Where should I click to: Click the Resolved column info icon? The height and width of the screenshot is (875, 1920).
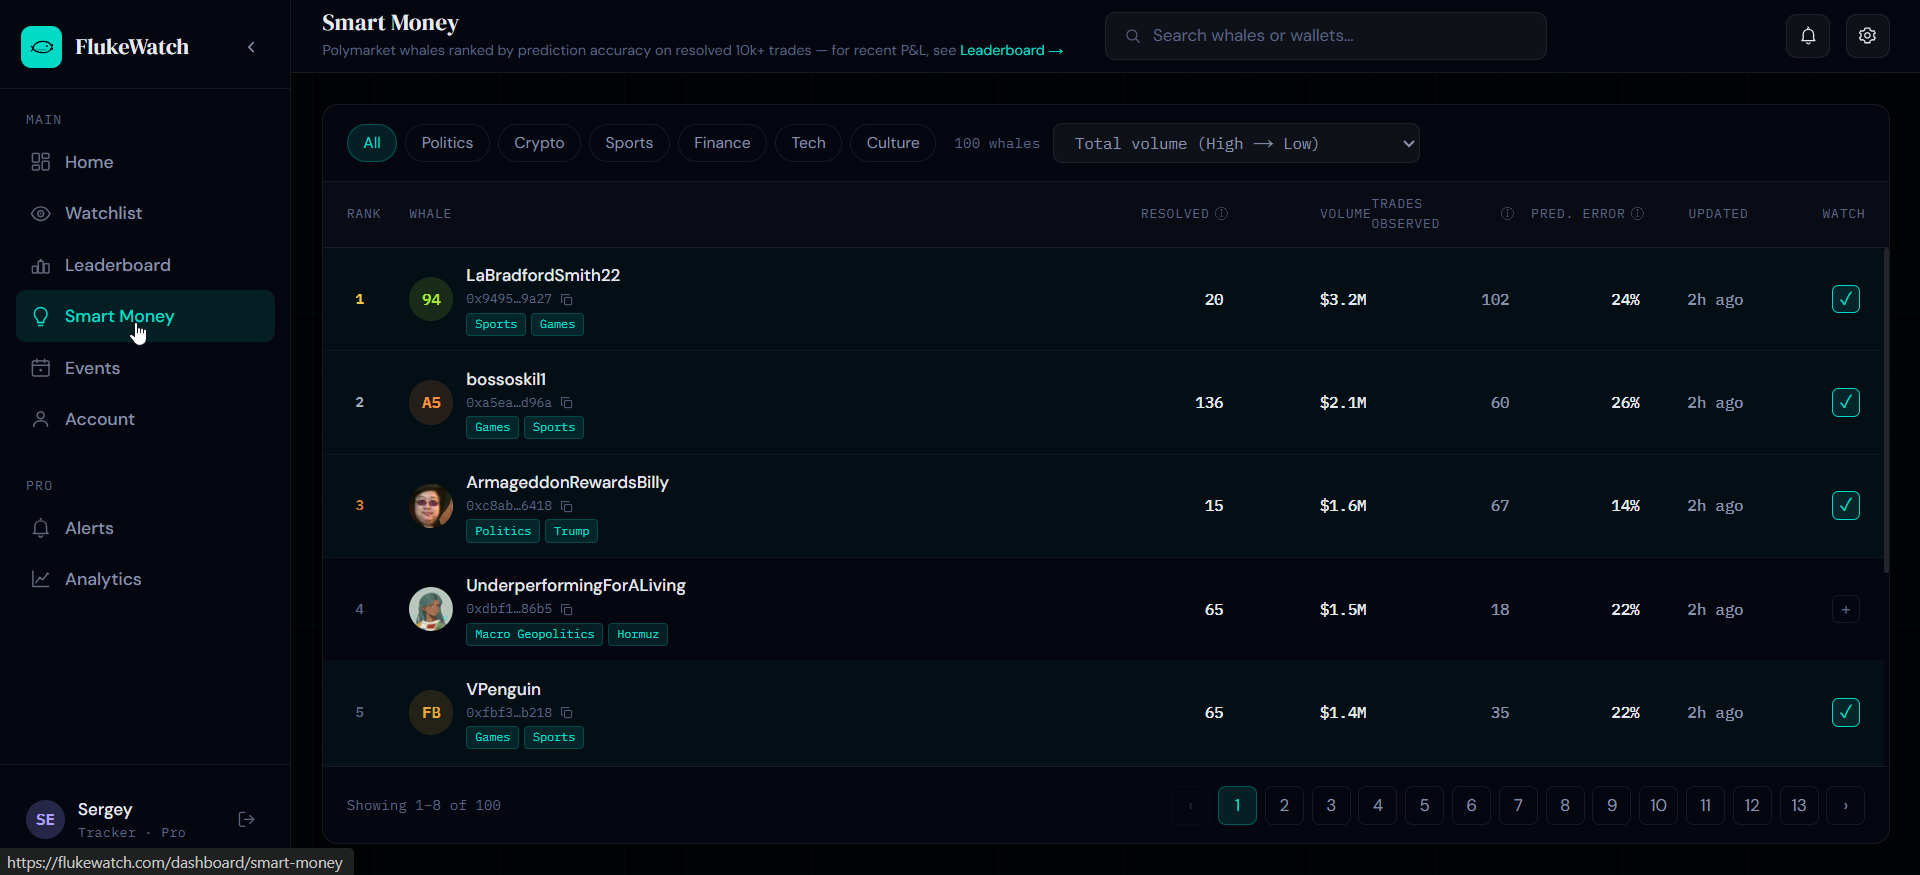[1221, 214]
